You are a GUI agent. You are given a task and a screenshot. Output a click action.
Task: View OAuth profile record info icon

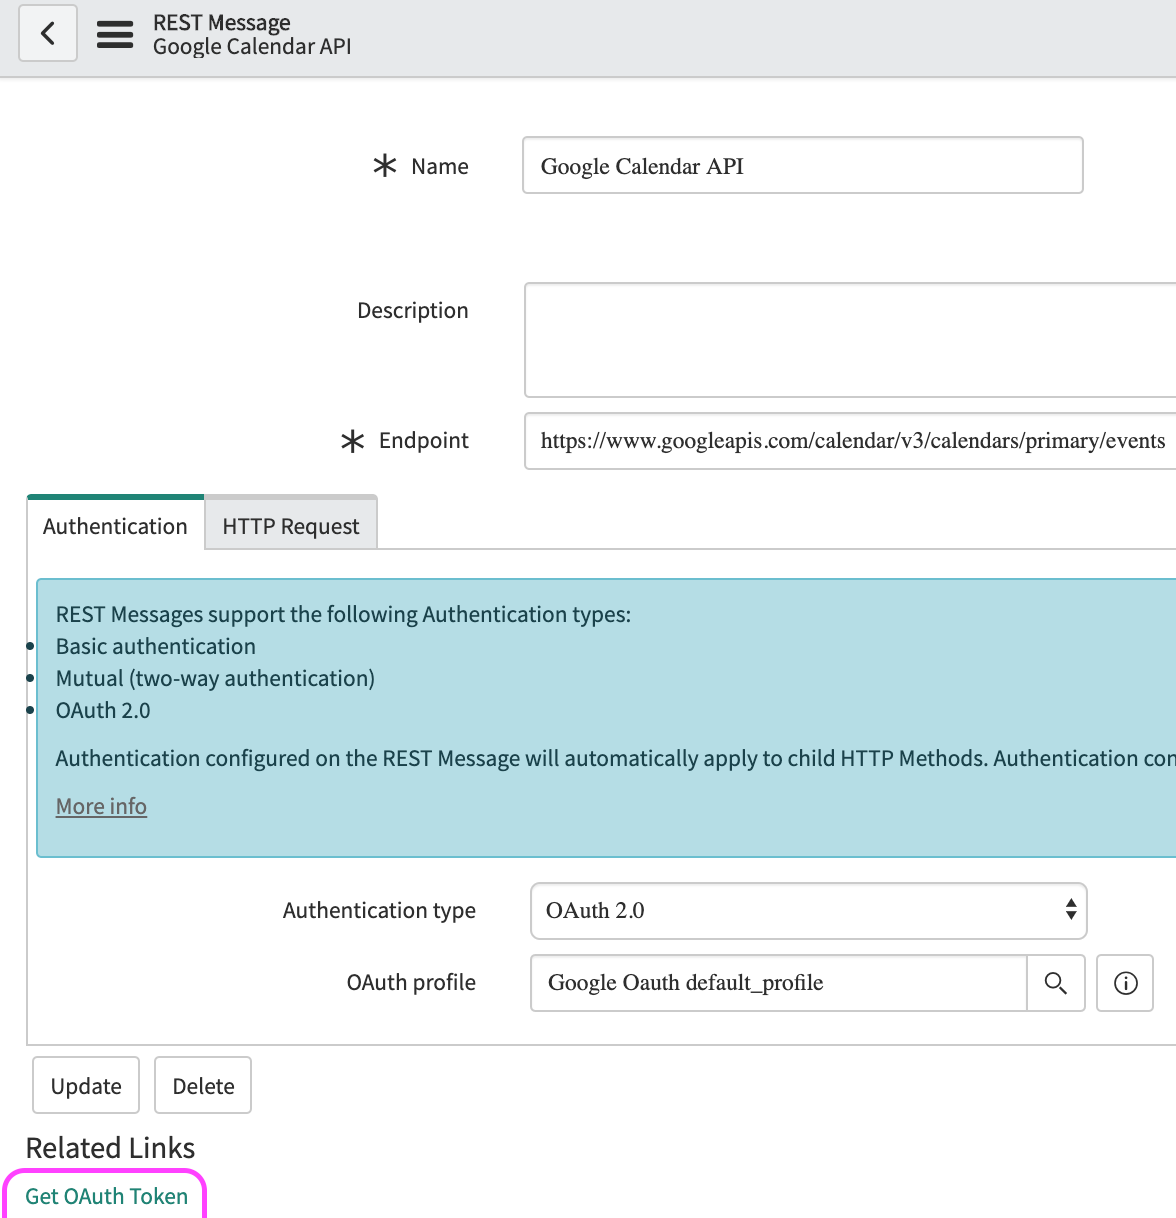pyautogui.click(x=1125, y=983)
